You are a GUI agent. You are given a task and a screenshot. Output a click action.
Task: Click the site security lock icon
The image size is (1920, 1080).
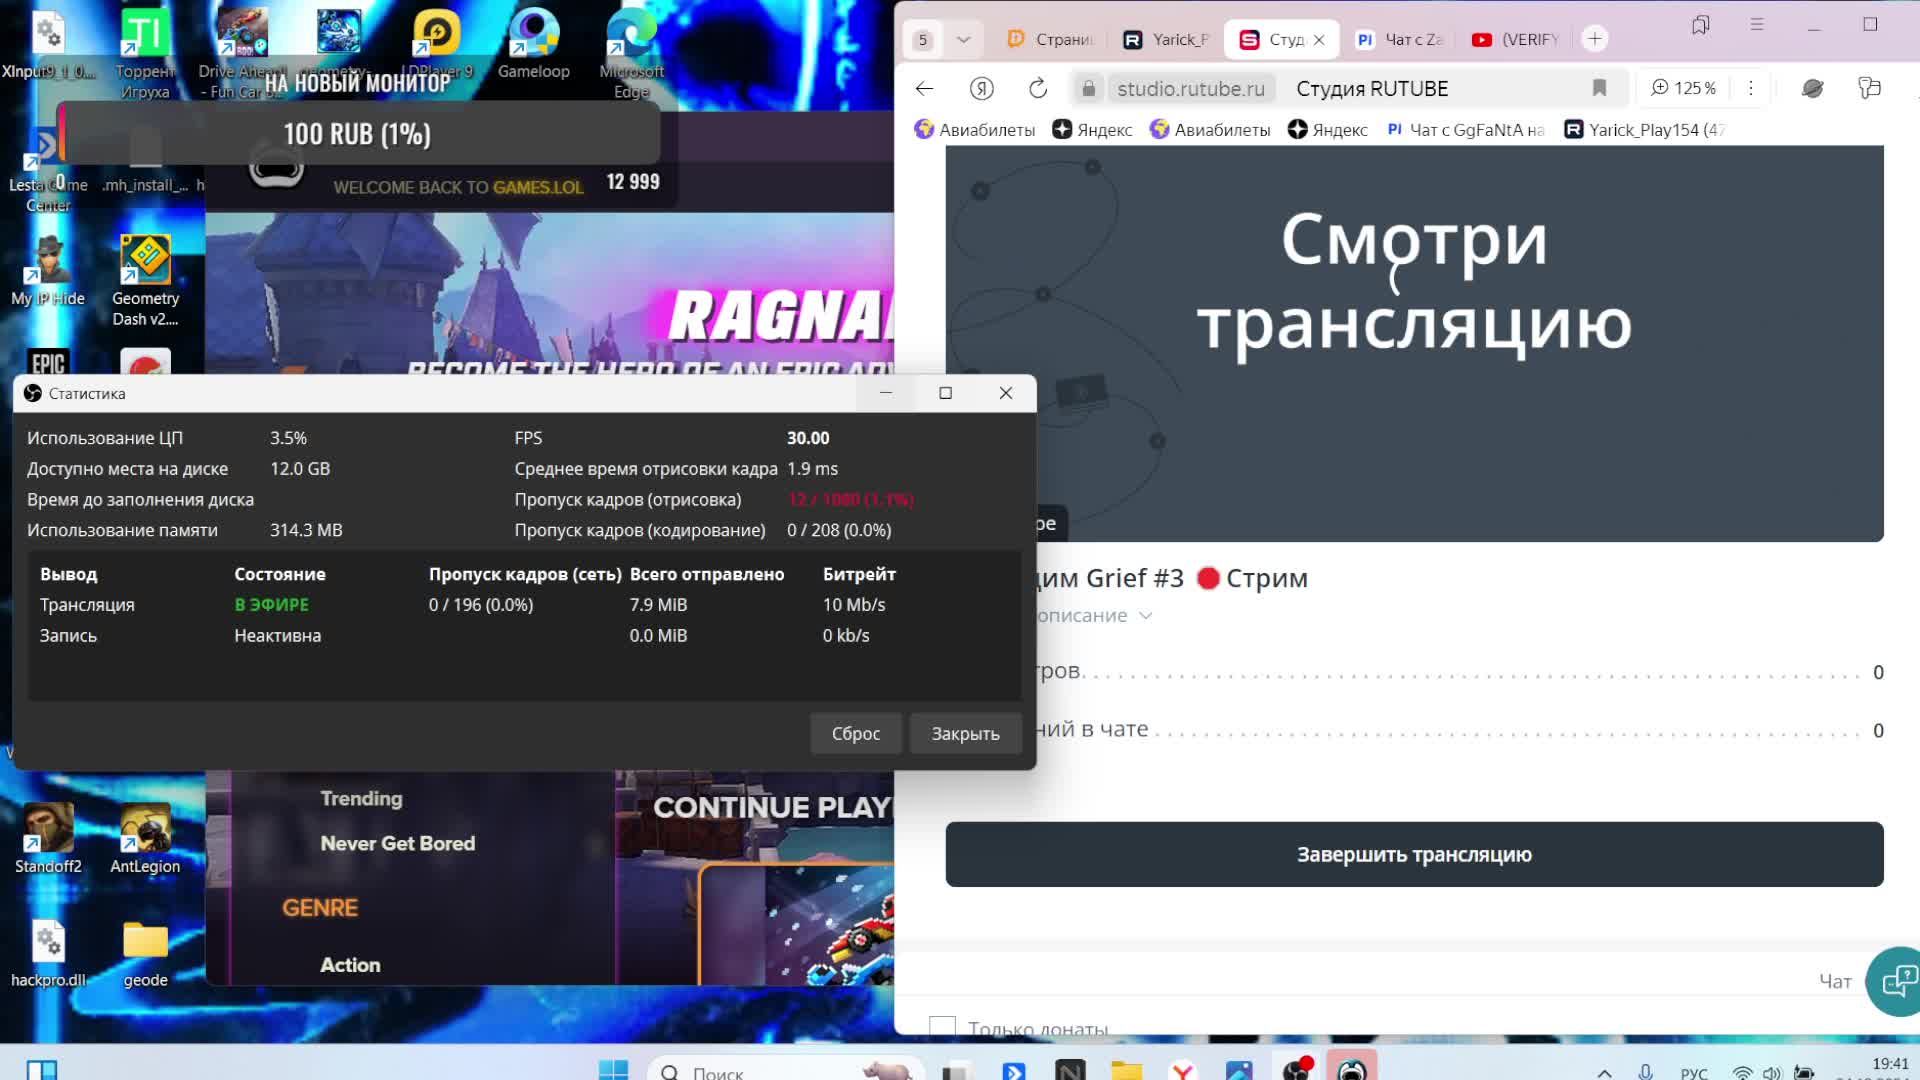click(x=1087, y=88)
